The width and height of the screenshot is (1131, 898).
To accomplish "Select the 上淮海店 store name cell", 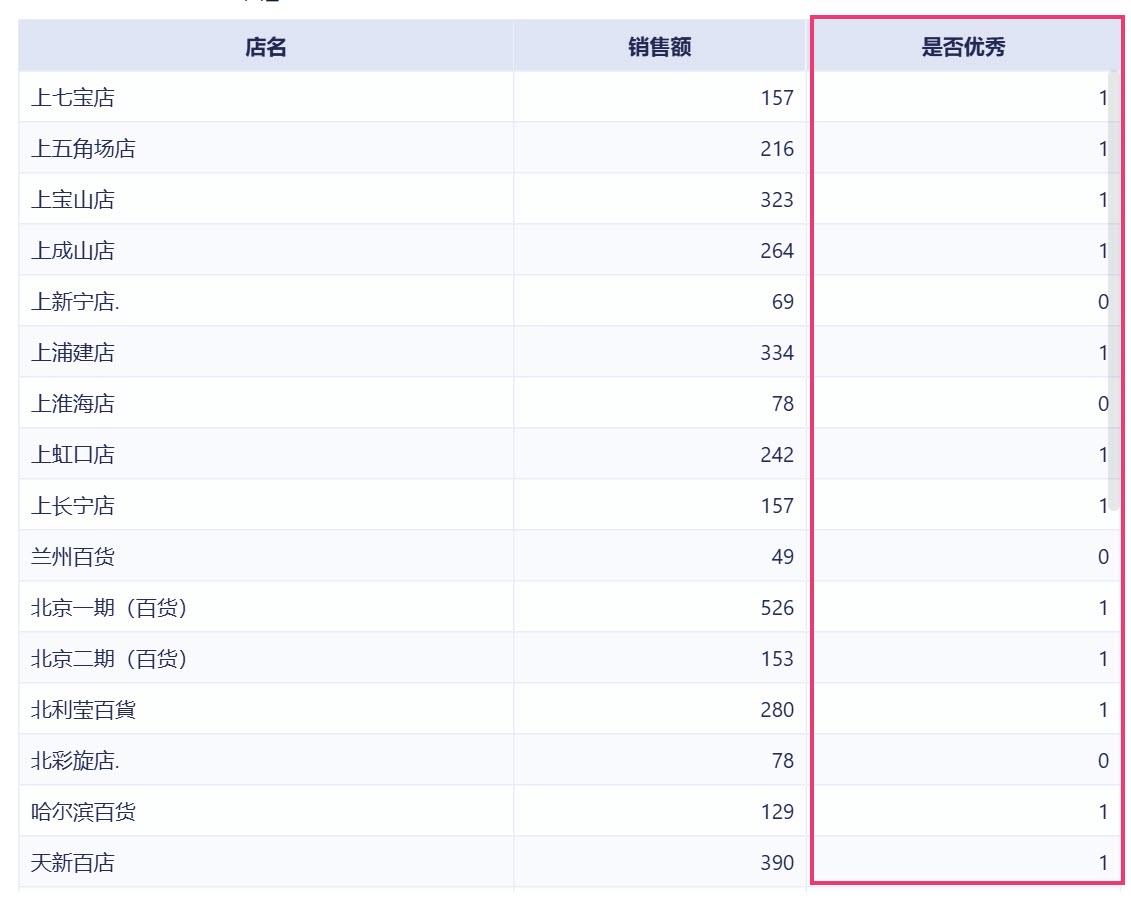I will click(265, 403).
